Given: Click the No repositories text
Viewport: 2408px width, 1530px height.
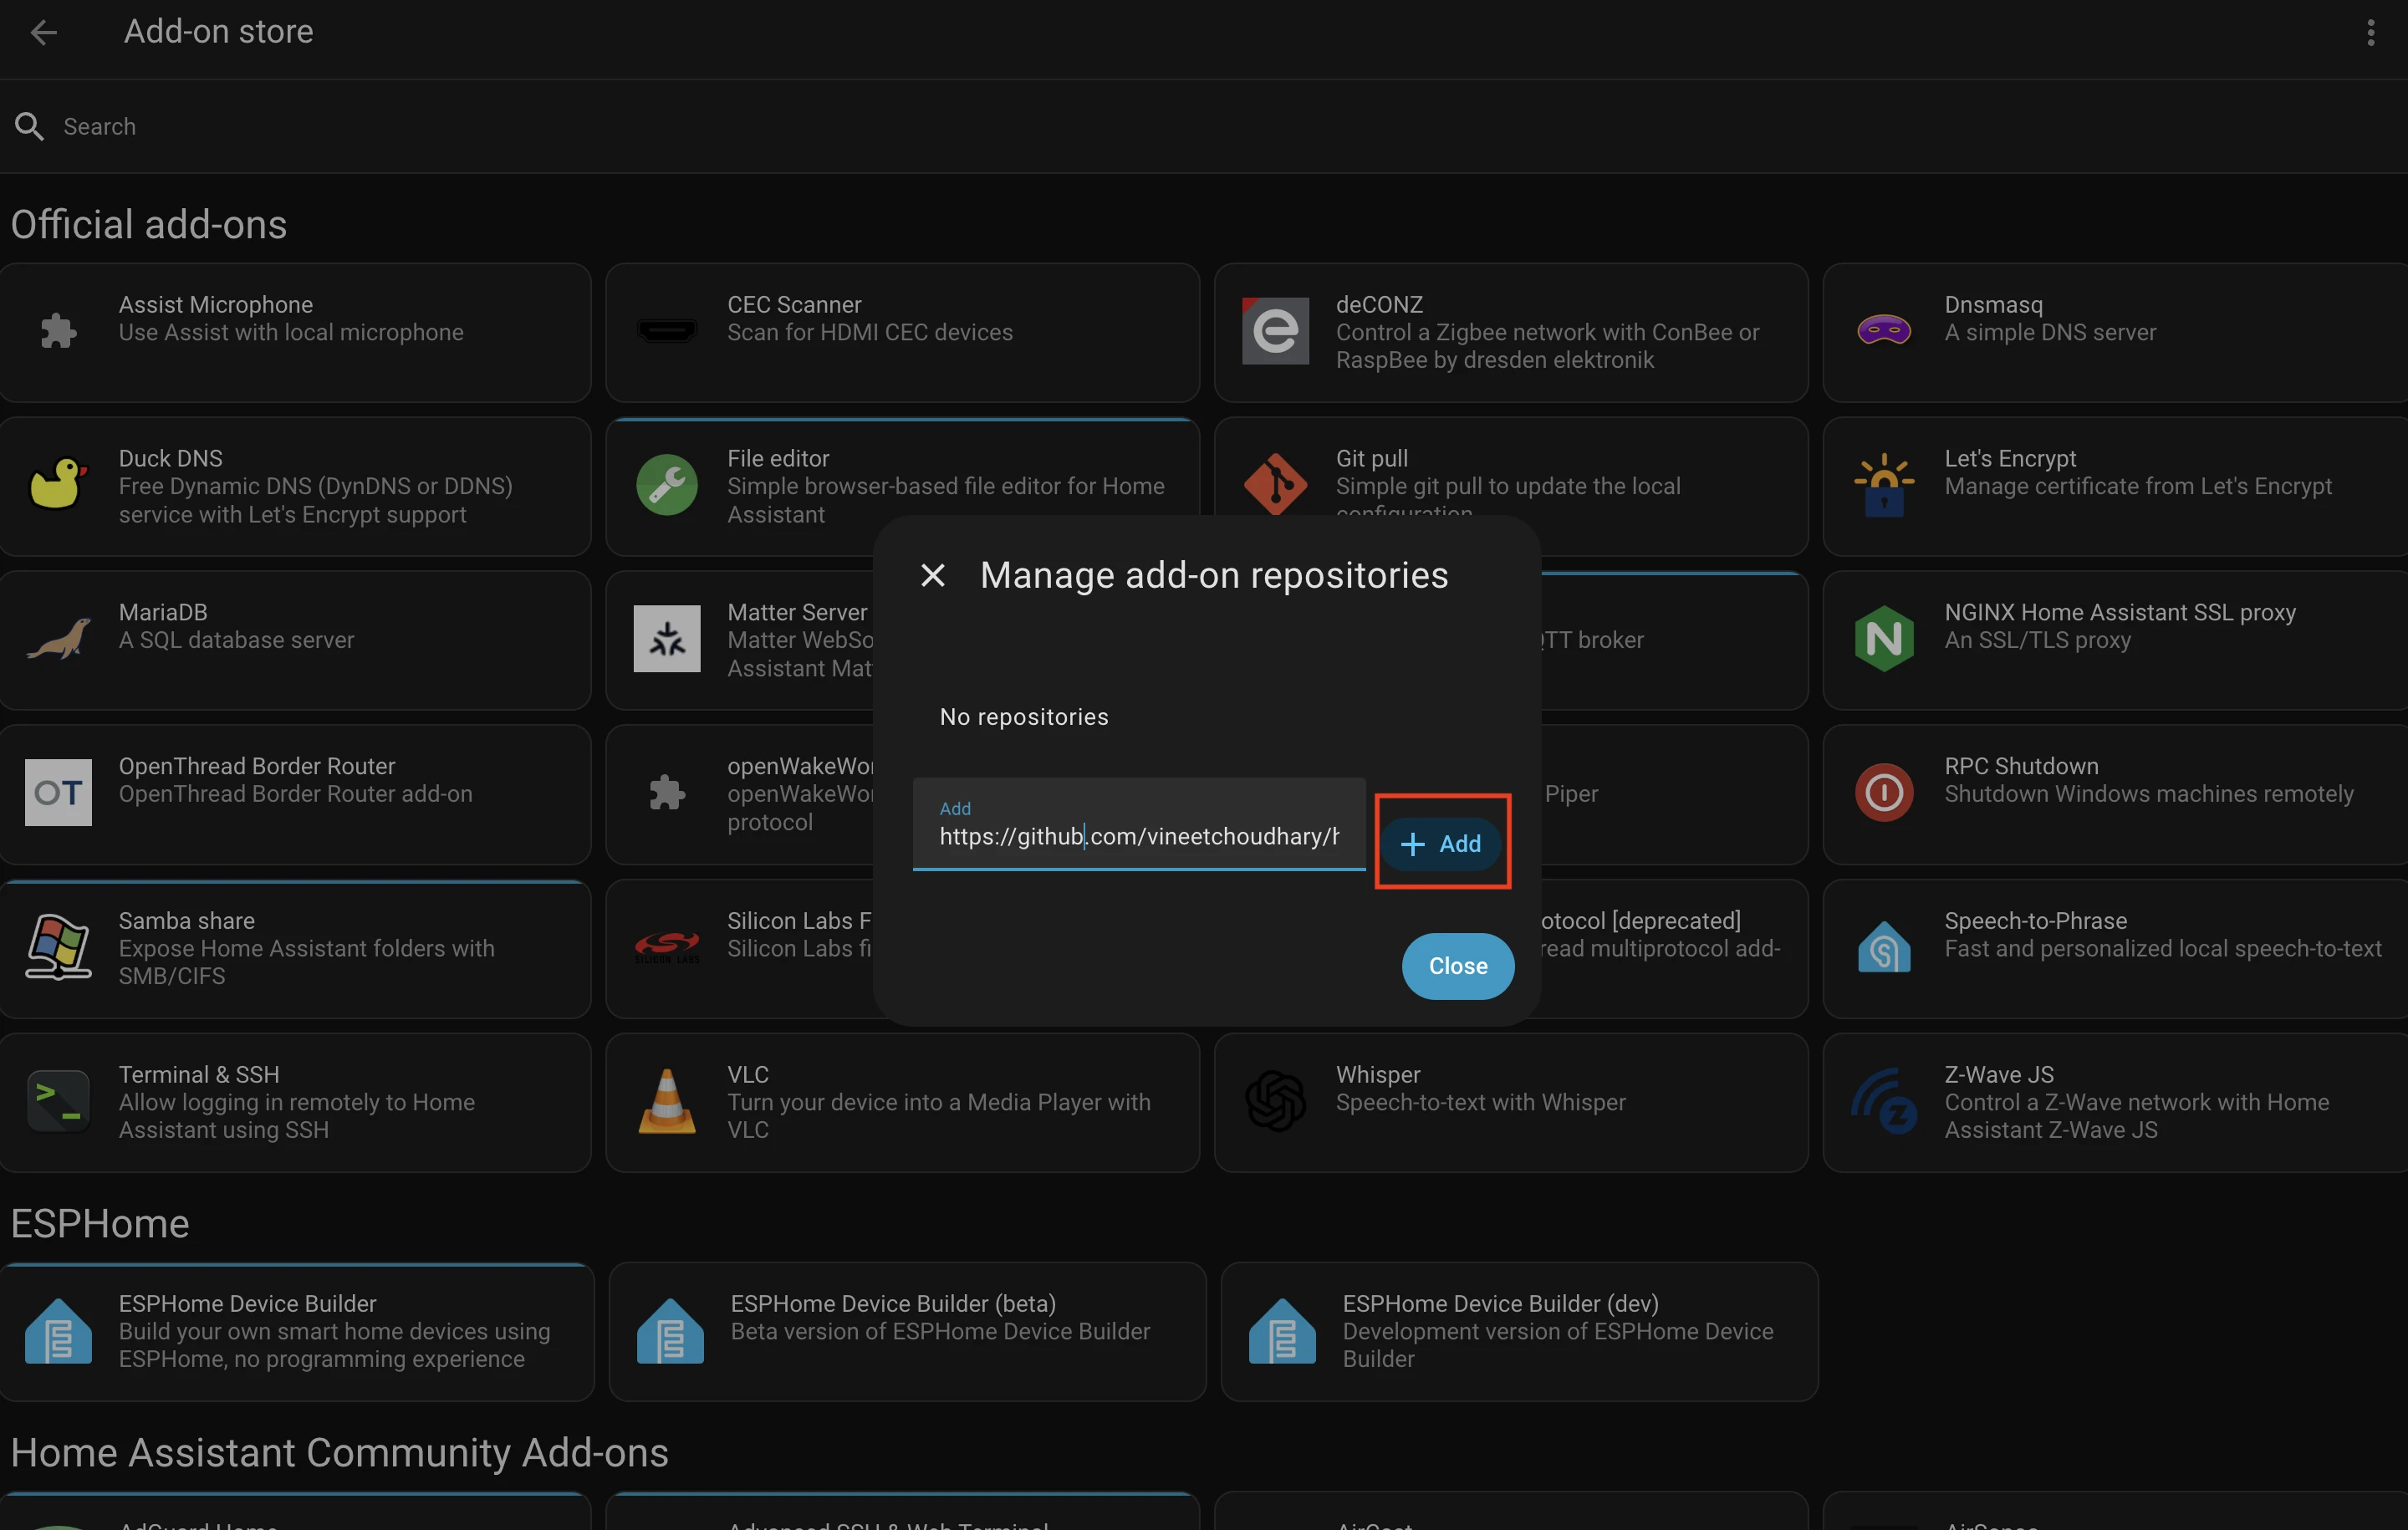Looking at the screenshot, I should click(x=1024, y=717).
